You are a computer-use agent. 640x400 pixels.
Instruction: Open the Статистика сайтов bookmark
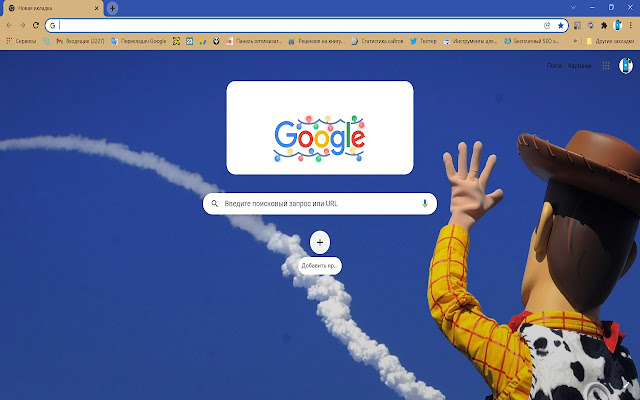378,41
